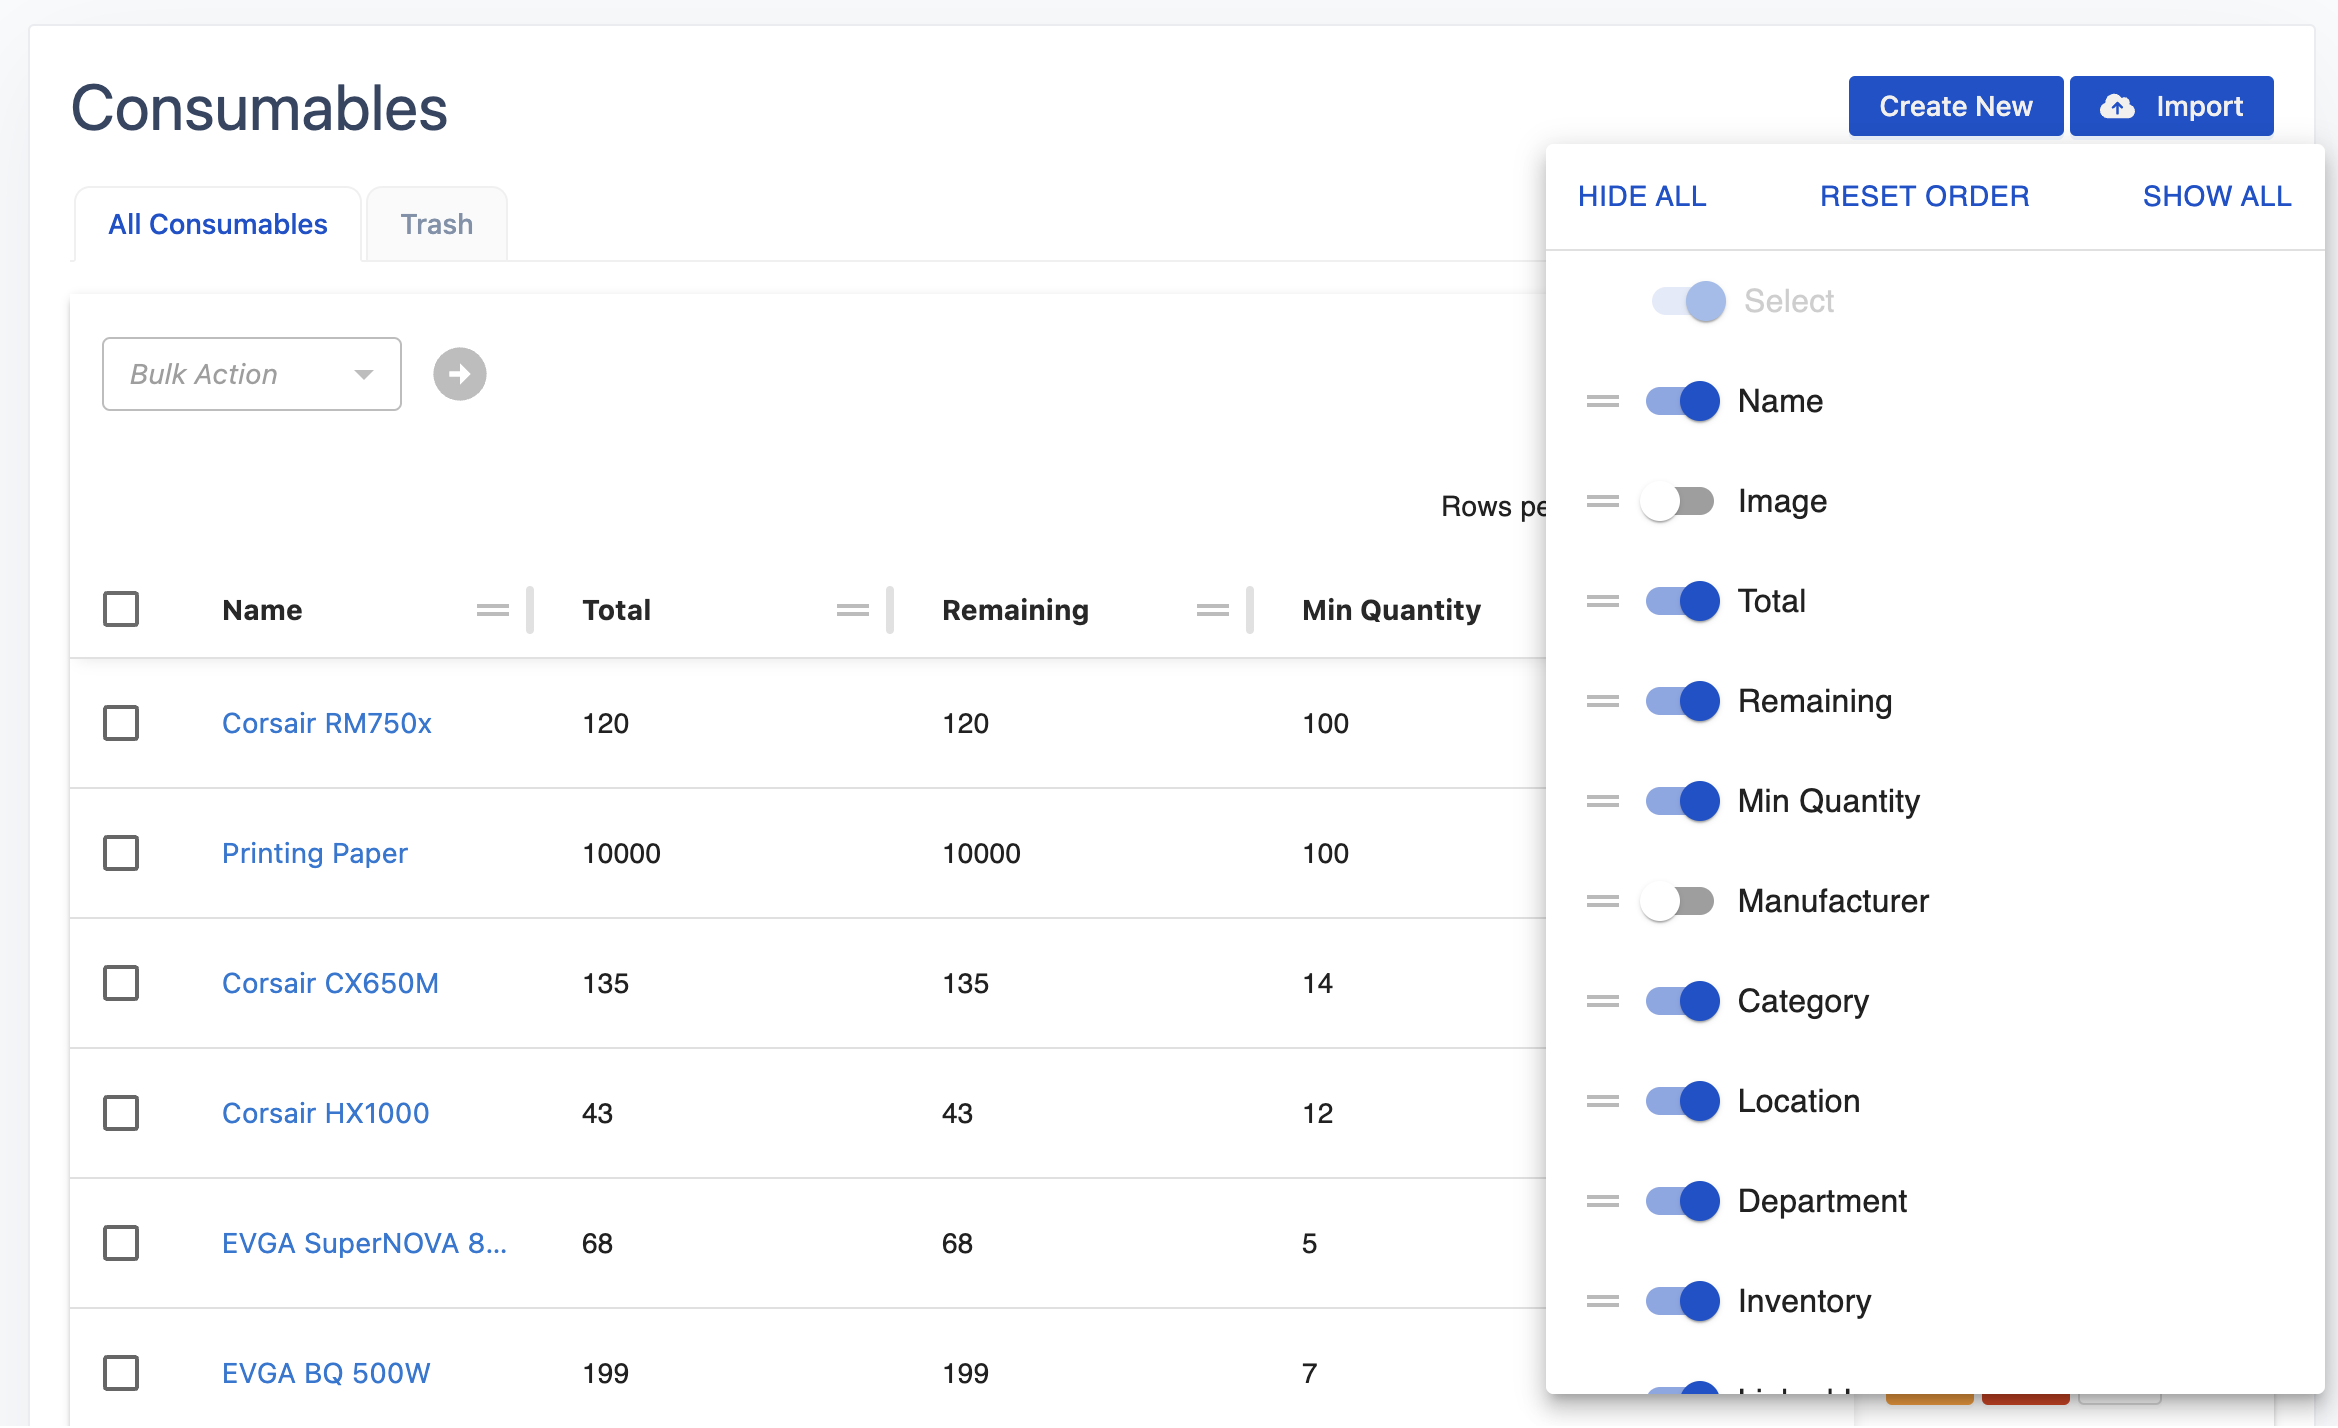
Task: Open the Printing Paper link
Action: [315, 853]
